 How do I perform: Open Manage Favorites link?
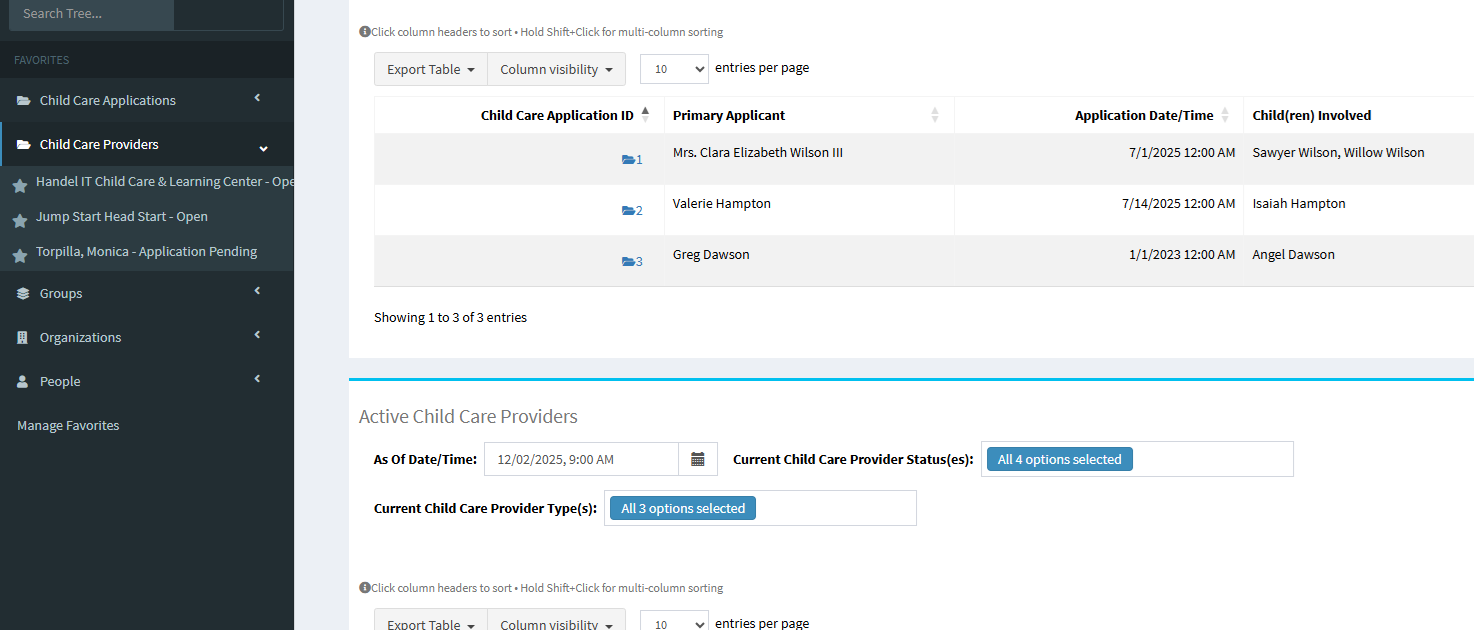point(68,425)
